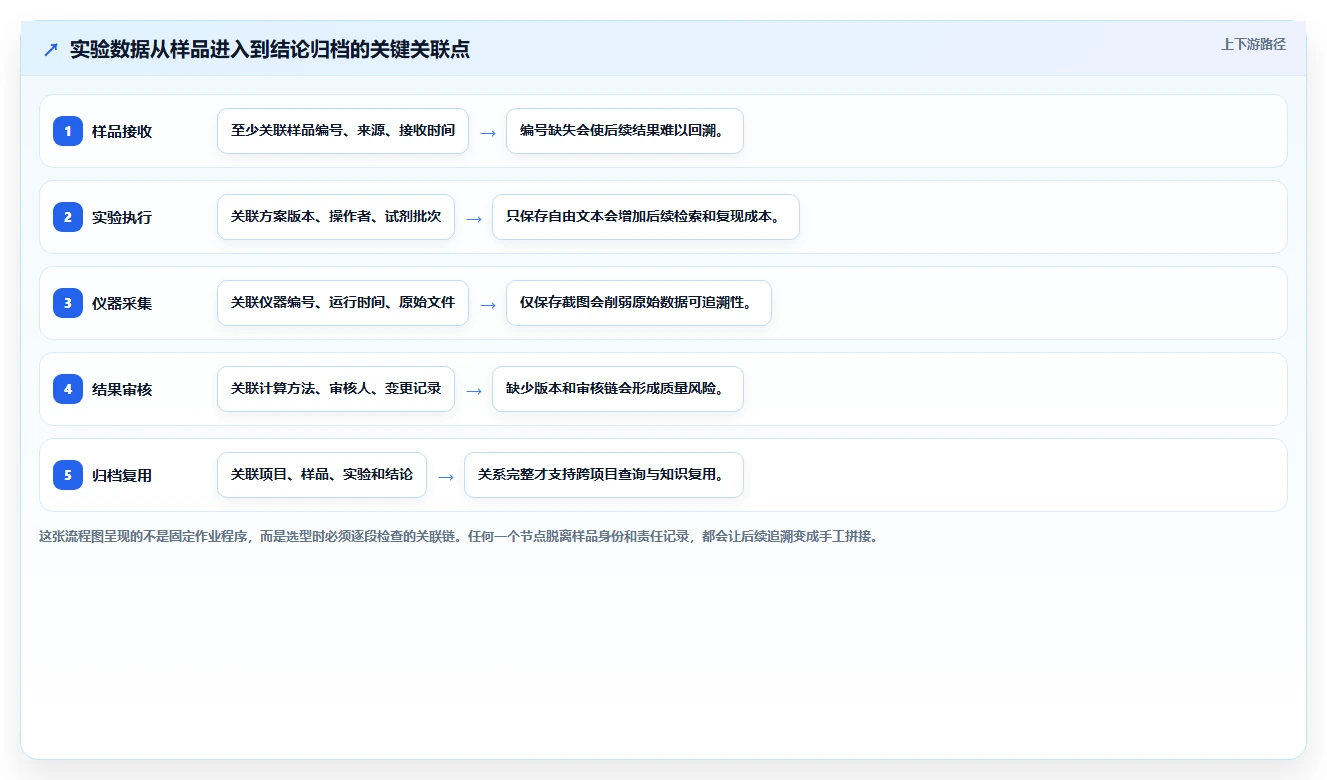
Task: Click the arrow in the 仪器采集 row
Action: click(488, 304)
